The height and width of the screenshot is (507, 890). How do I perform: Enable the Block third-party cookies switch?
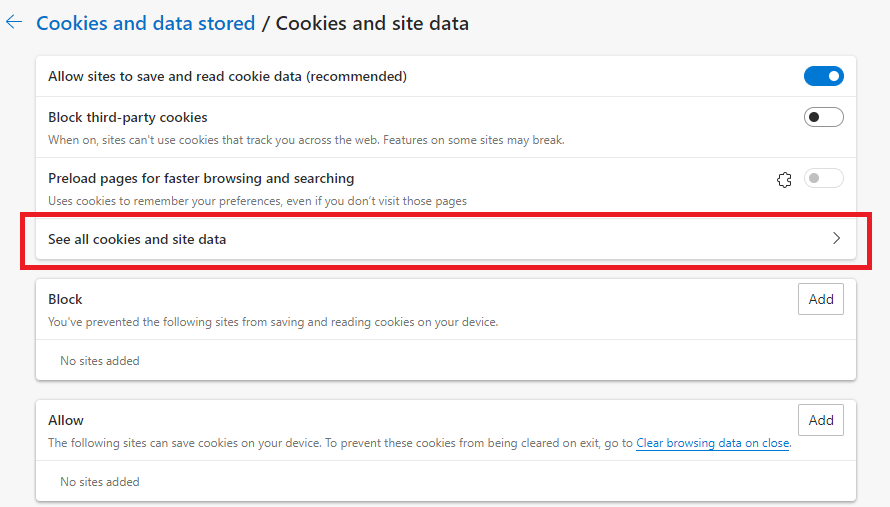pyautogui.click(x=823, y=118)
